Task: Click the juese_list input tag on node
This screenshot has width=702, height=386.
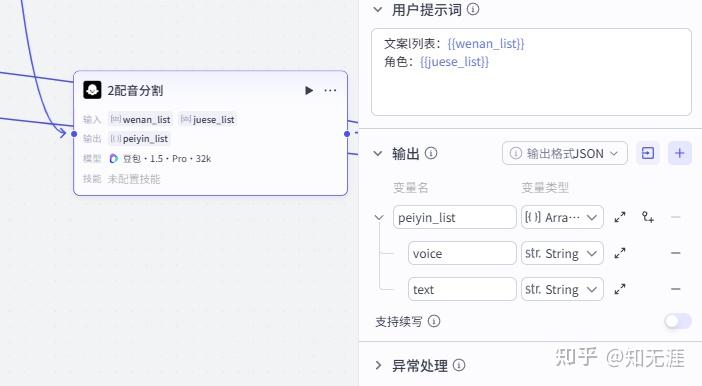Action: (207, 120)
